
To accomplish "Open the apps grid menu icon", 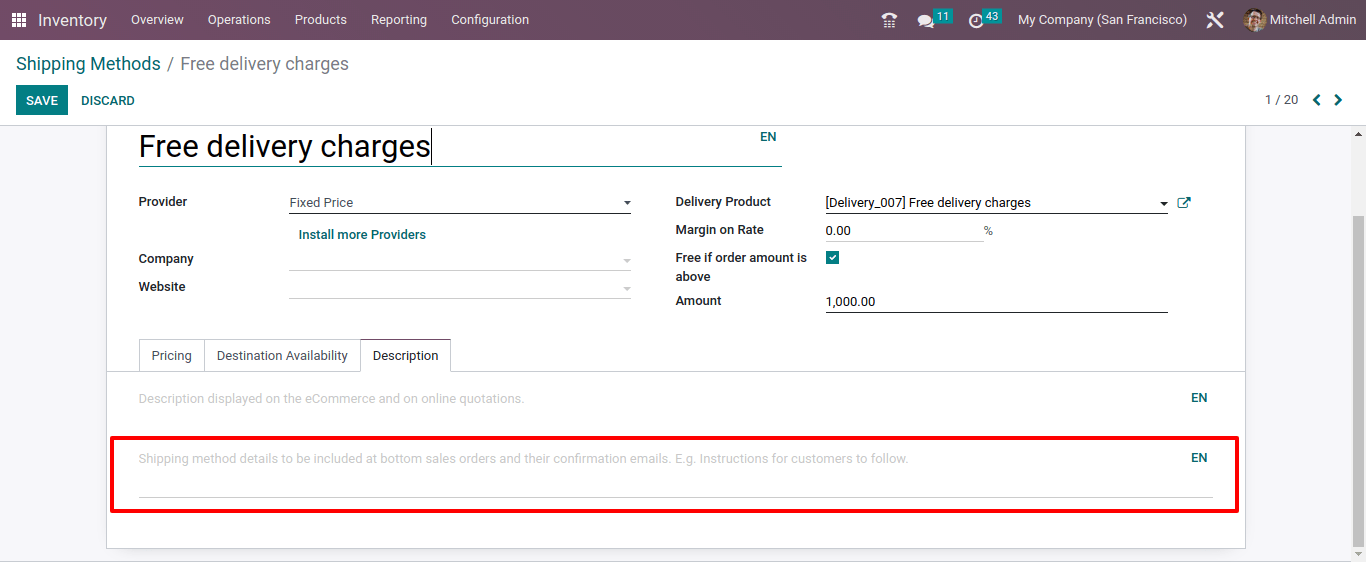I will (x=19, y=20).
